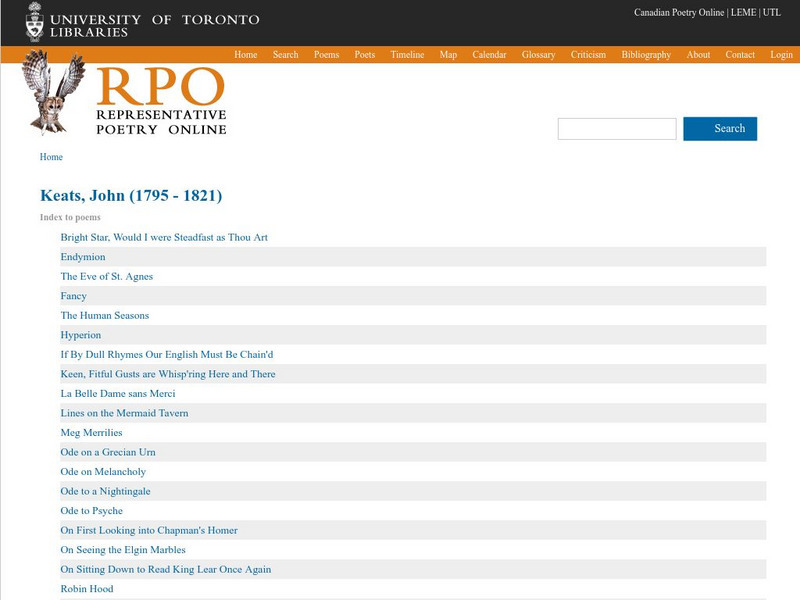Open the Fancy poem link

click(73, 296)
